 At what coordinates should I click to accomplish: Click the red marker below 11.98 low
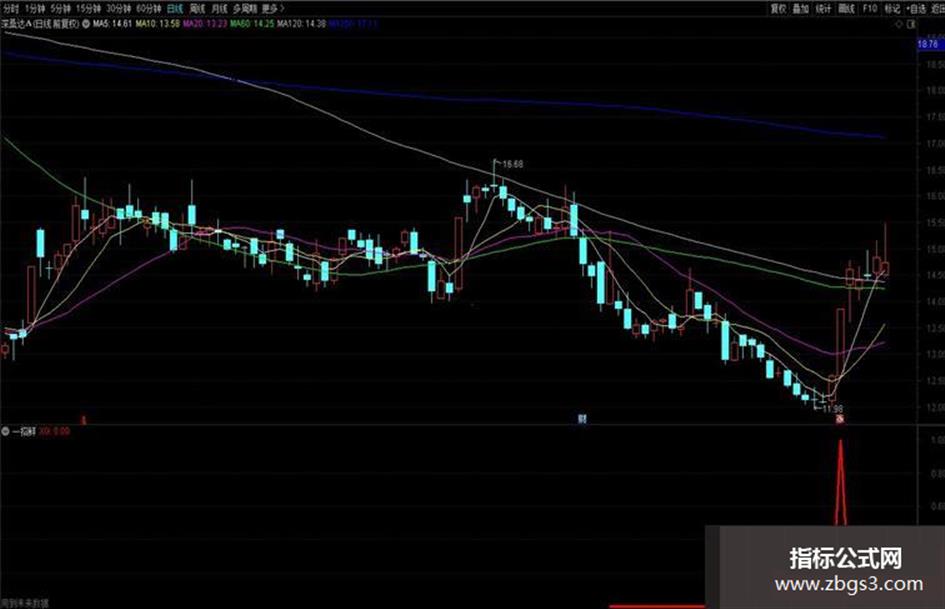[839, 419]
